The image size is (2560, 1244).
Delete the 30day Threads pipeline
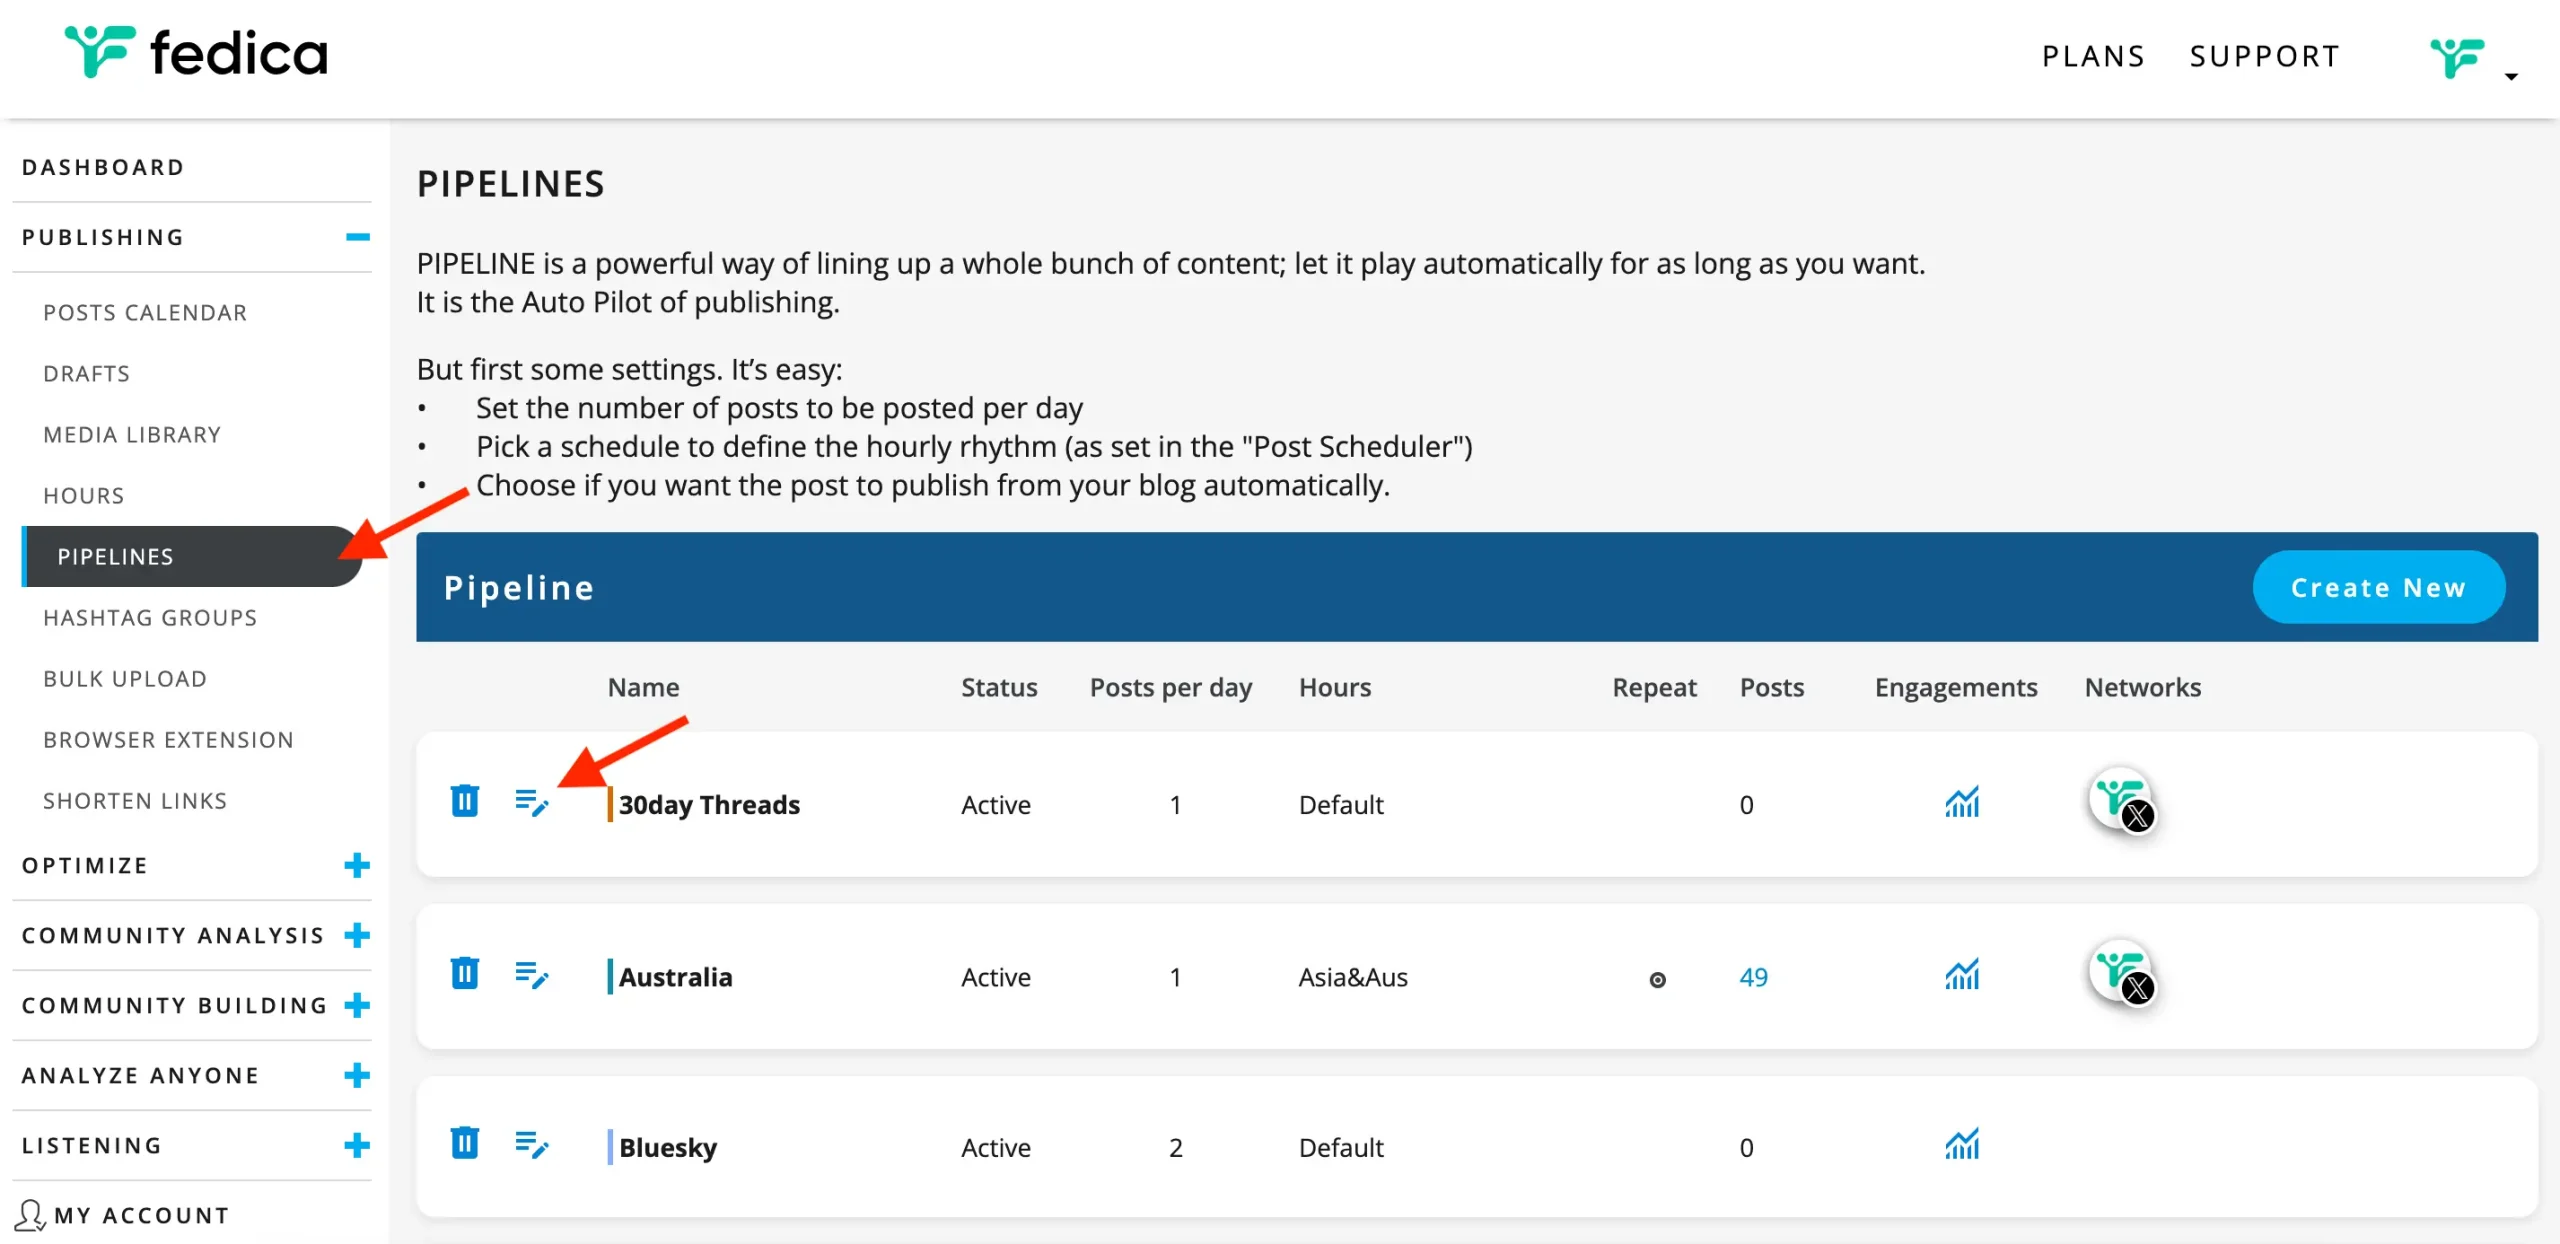coord(464,802)
